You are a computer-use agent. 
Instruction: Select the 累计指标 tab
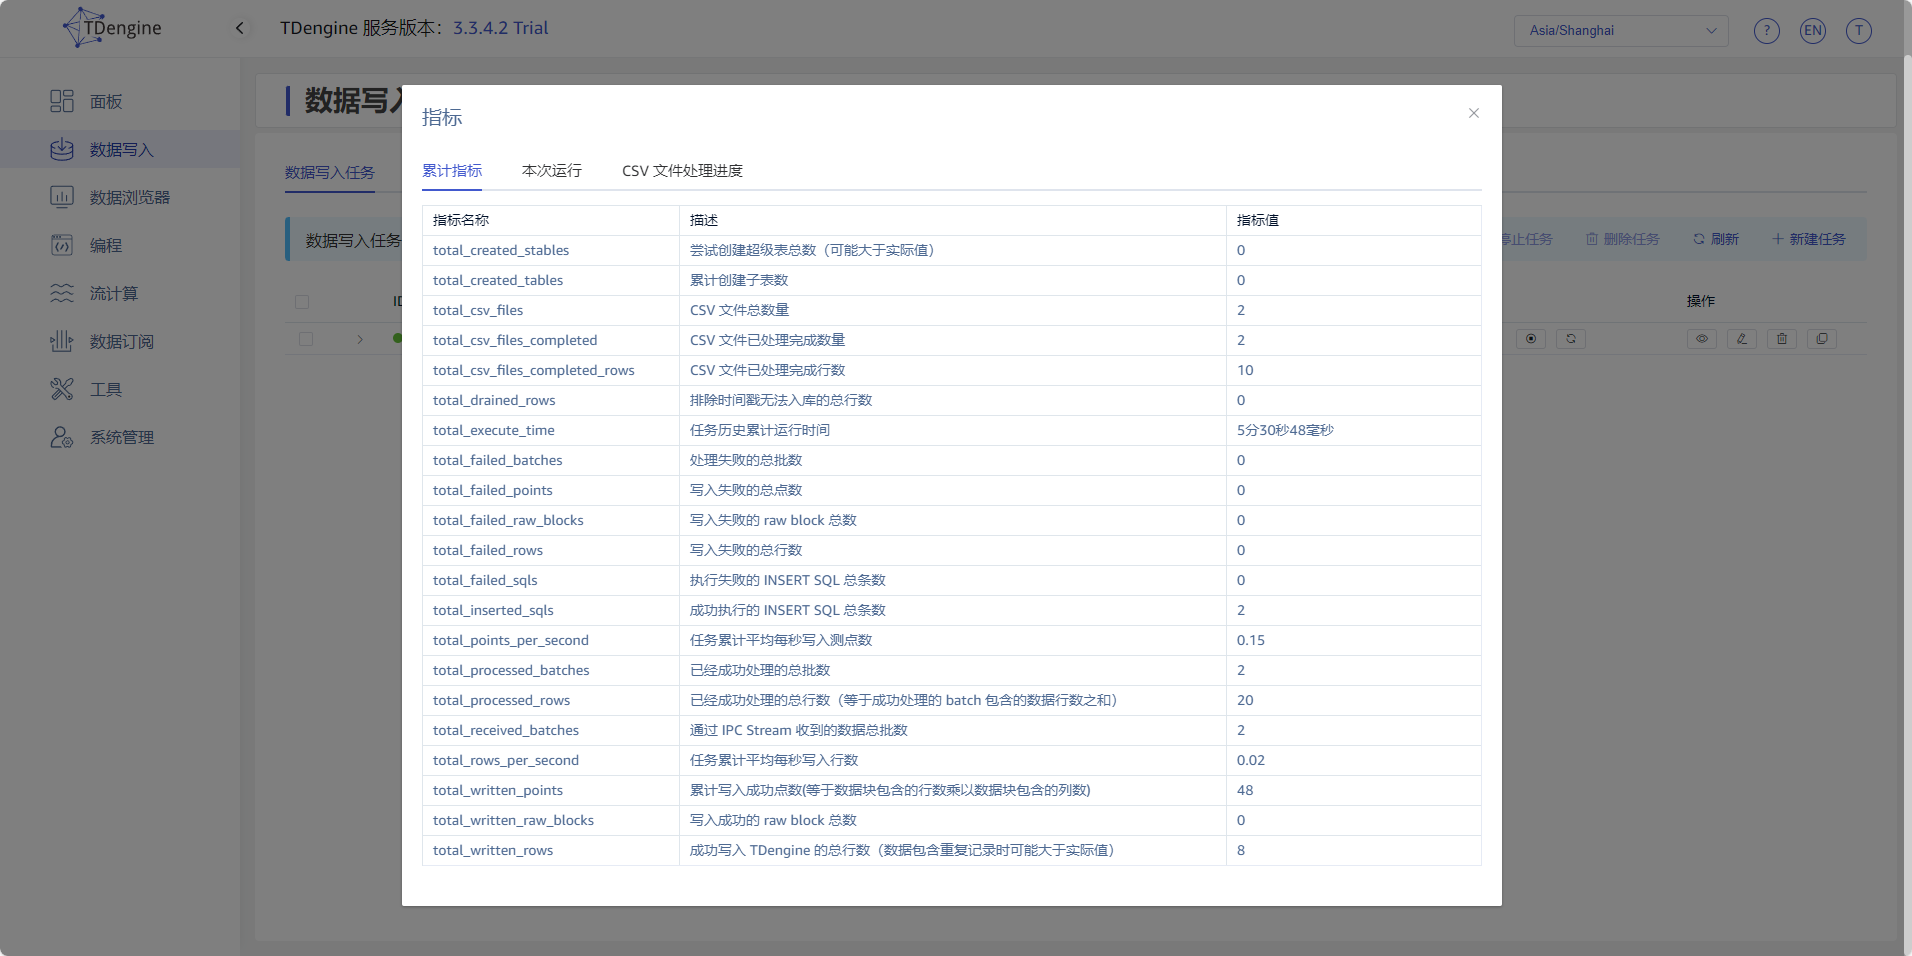[452, 171]
